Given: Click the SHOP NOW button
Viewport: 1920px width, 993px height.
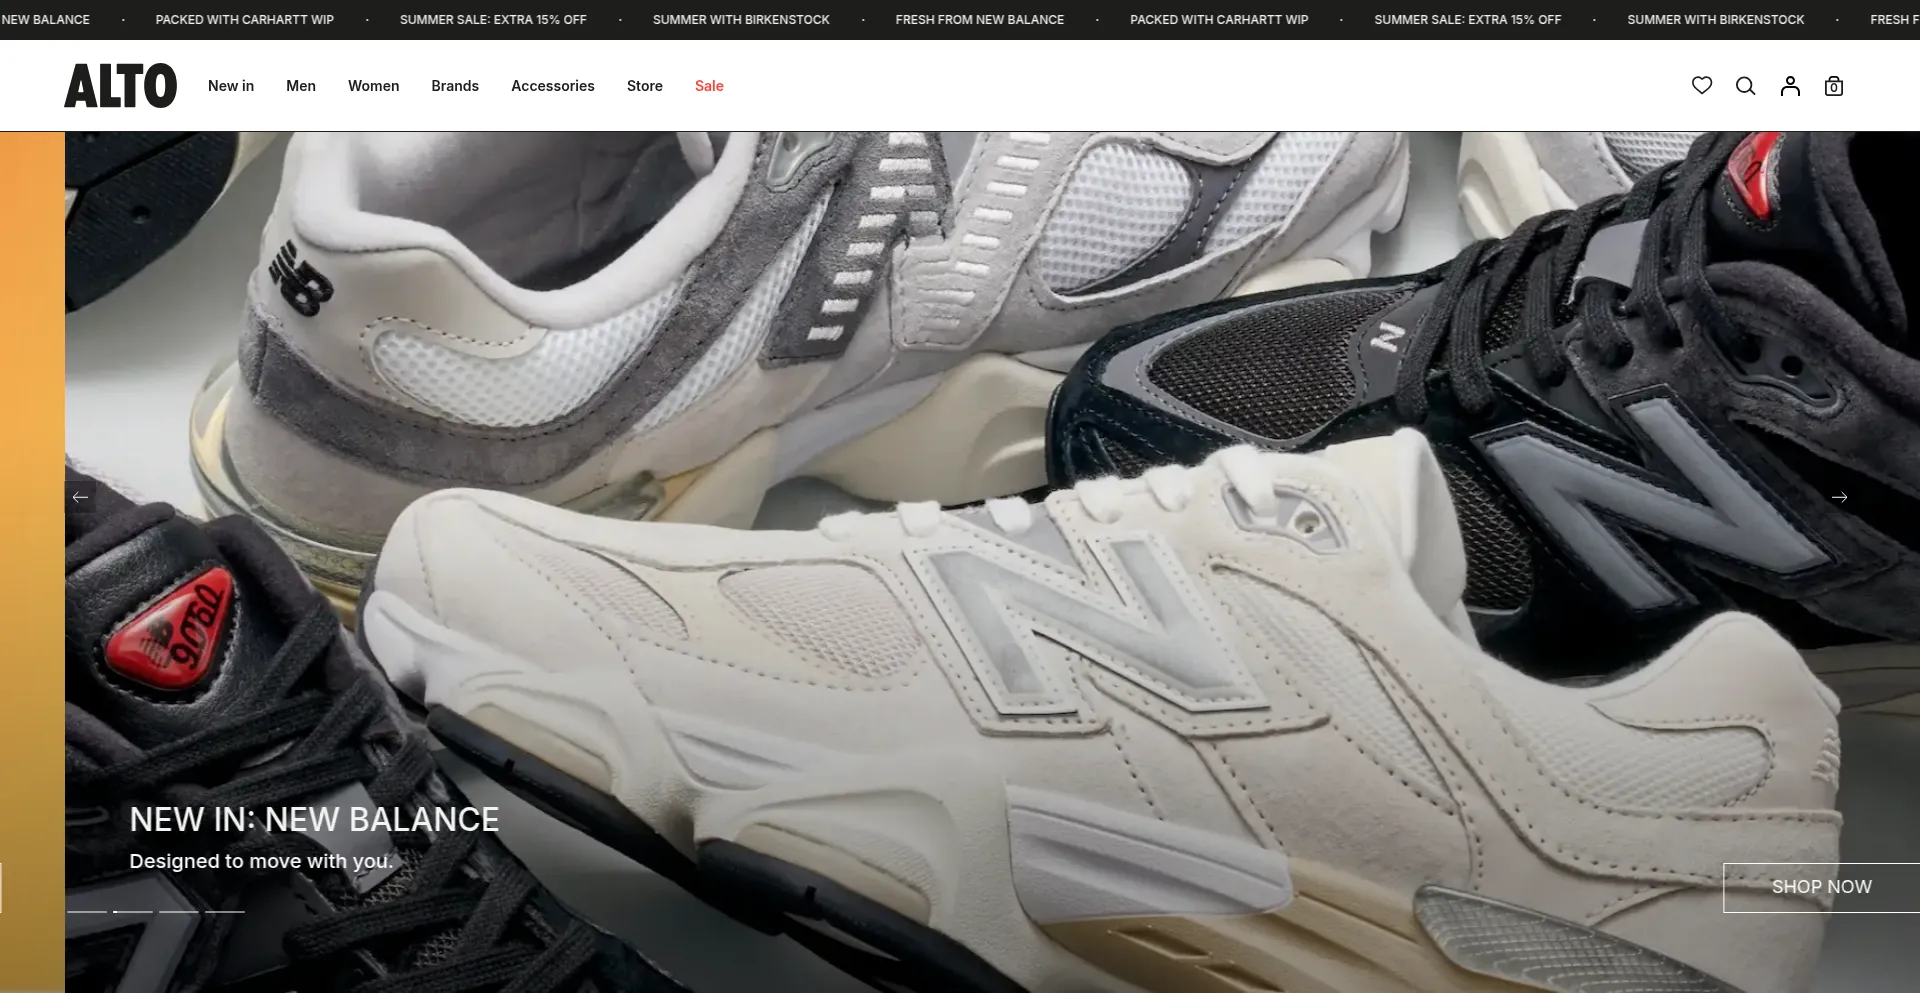Looking at the screenshot, I should click(1820, 887).
